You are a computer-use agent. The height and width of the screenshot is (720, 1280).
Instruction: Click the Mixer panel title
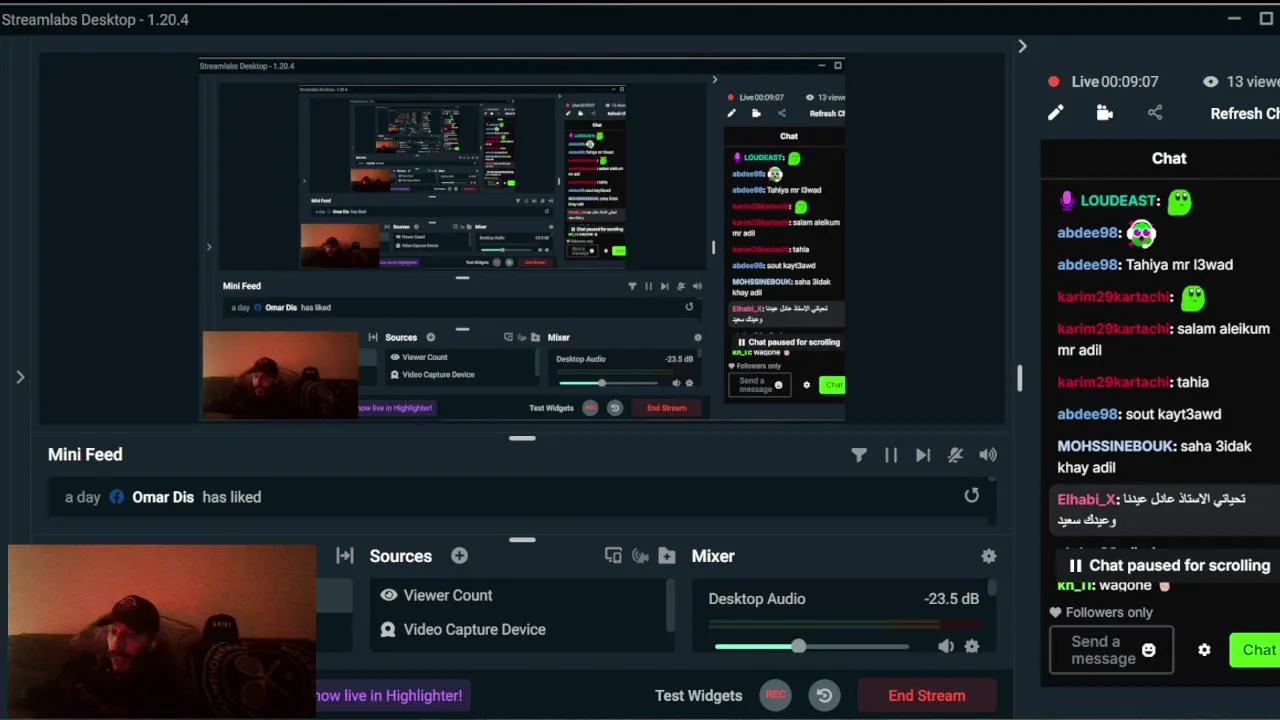click(713, 556)
